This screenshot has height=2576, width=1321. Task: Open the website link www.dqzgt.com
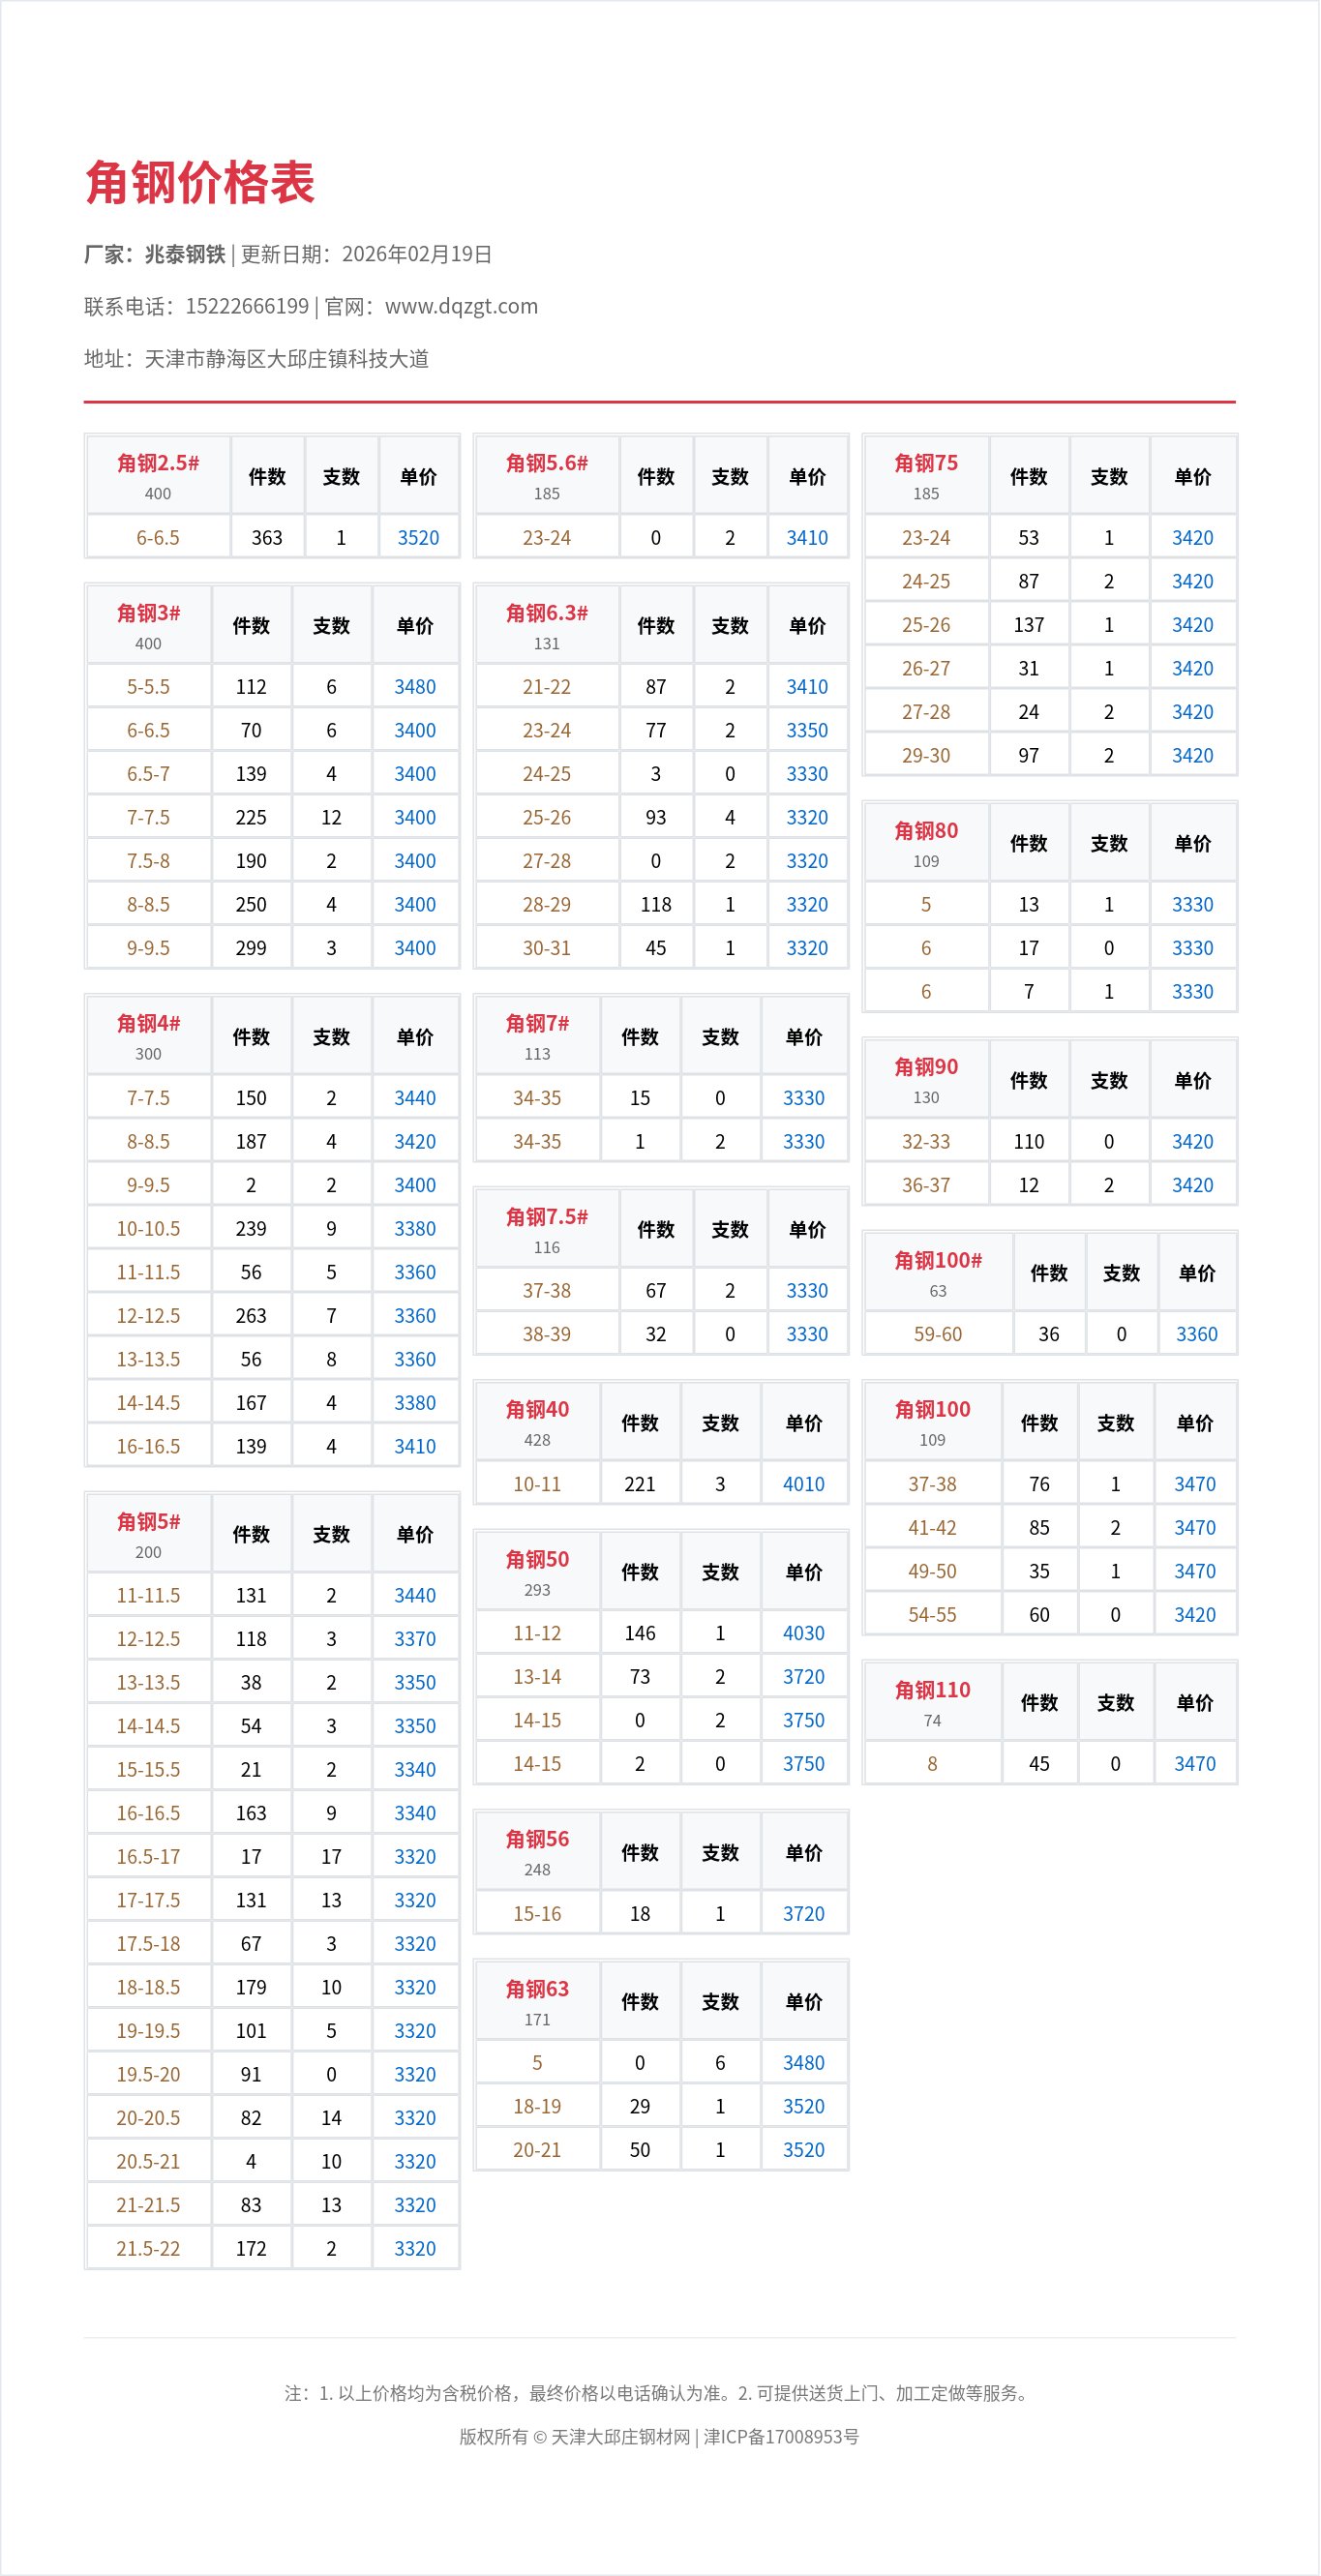click(x=461, y=306)
